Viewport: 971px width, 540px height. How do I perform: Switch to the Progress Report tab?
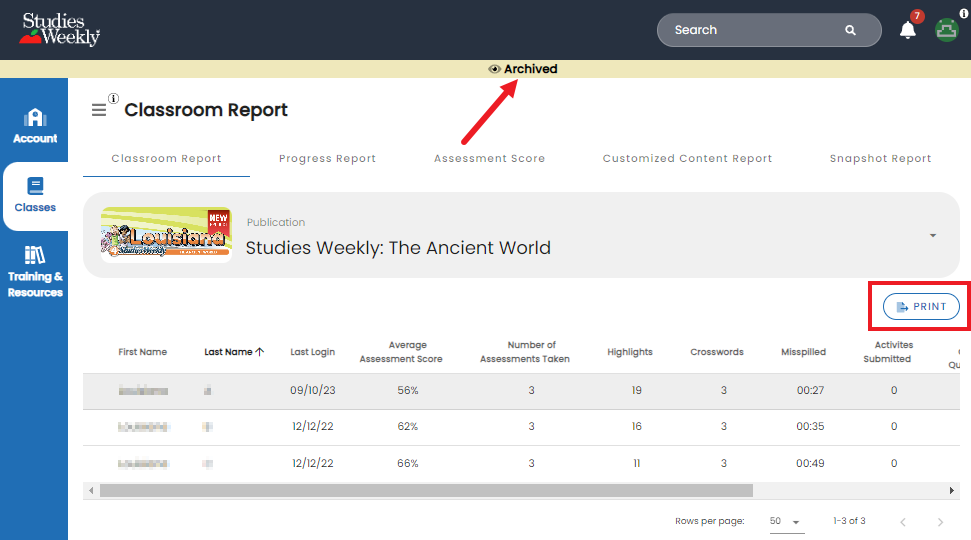pyautogui.click(x=327, y=159)
